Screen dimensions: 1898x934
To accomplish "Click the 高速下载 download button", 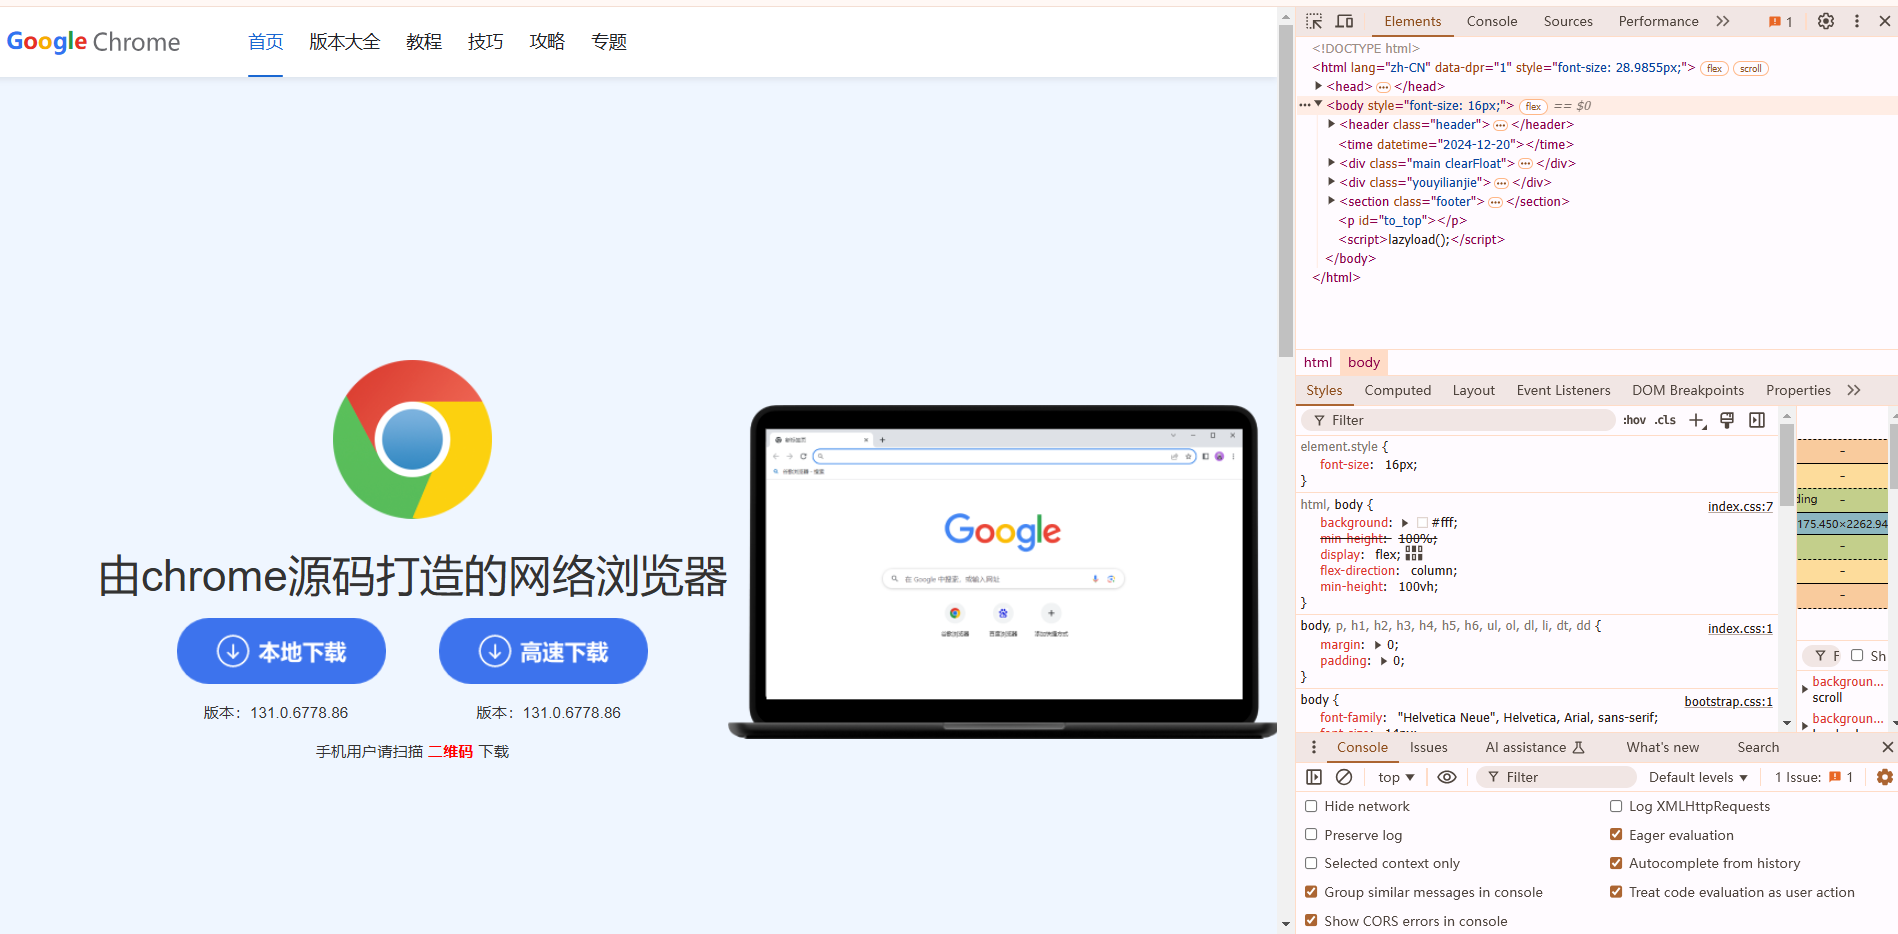I will tap(543, 651).
